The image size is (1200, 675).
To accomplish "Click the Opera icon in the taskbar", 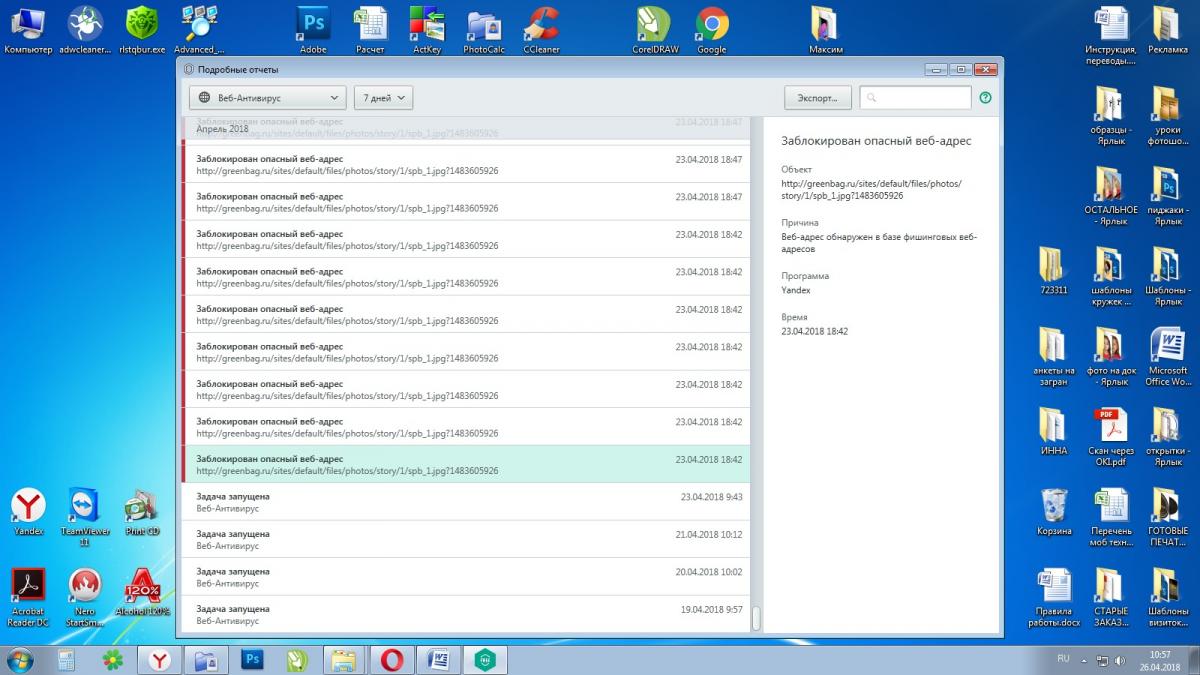I will point(390,660).
